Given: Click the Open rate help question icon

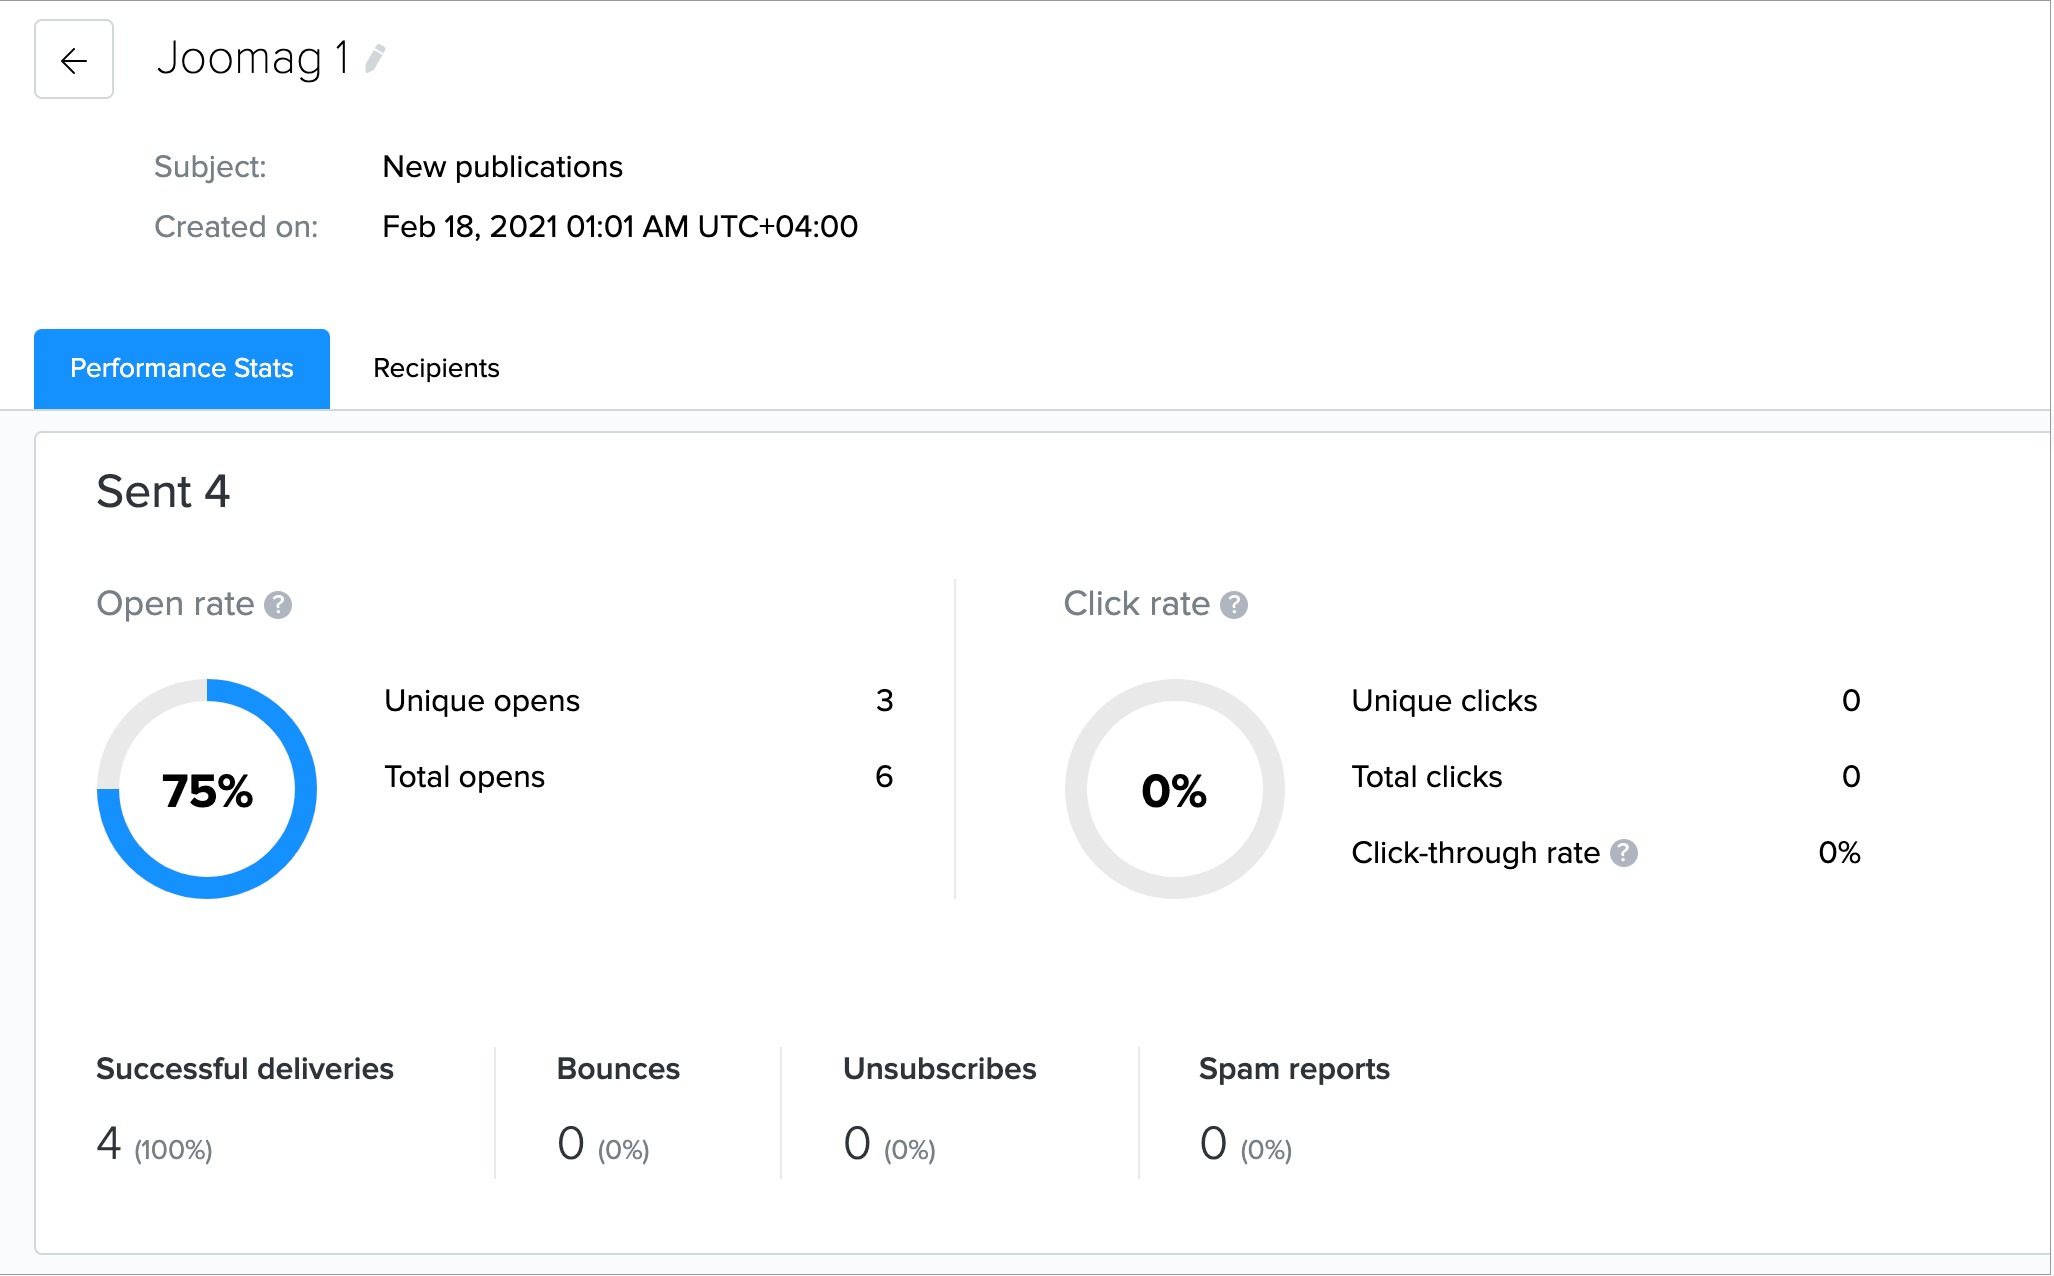Looking at the screenshot, I should point(278,605).
